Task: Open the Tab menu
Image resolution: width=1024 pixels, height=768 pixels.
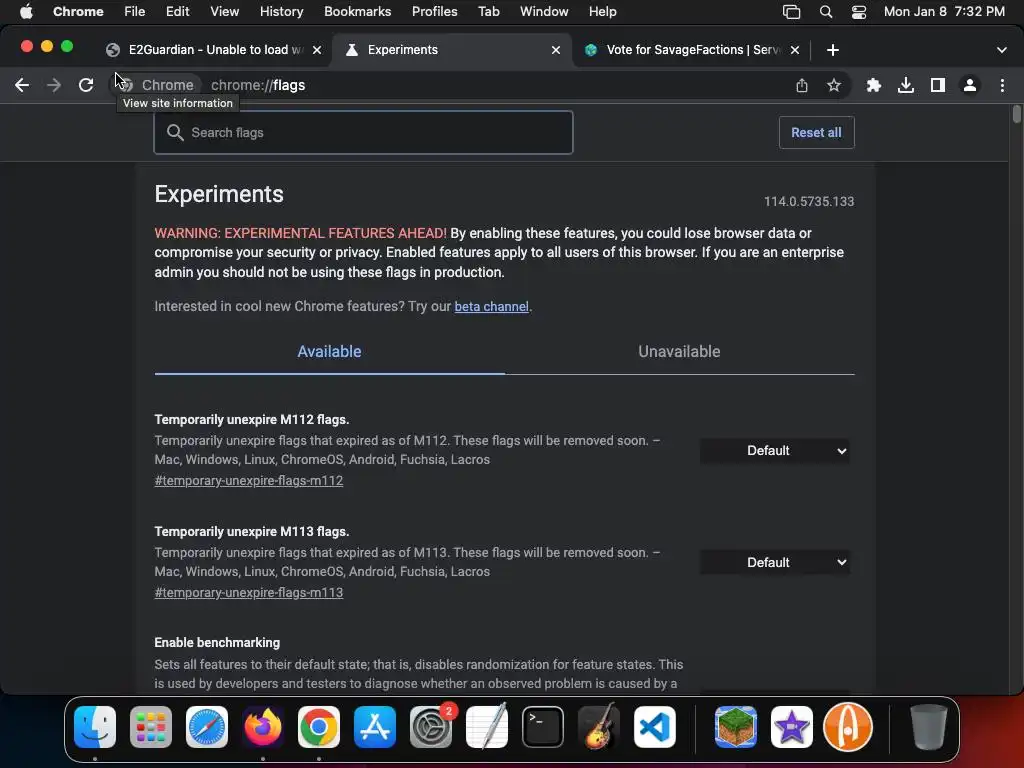Action: [488, 12]
